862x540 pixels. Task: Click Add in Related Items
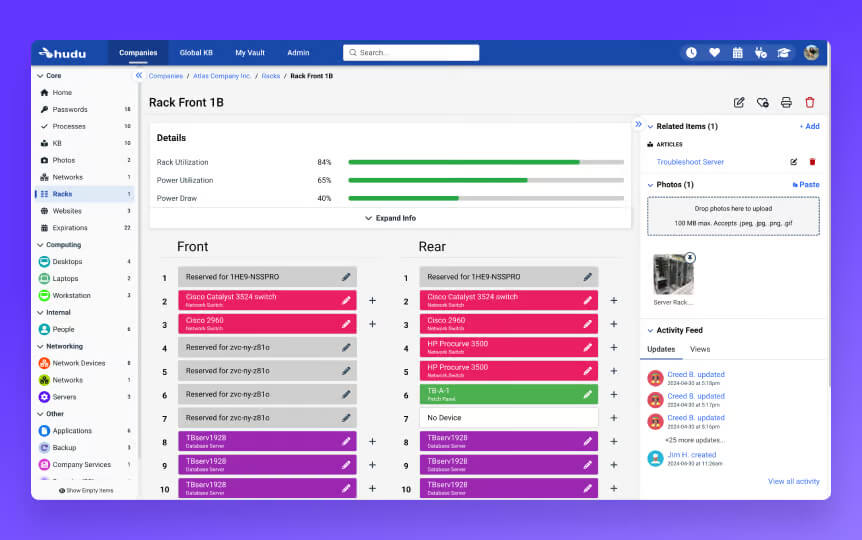pyautogui.click(x=809, y=126)
